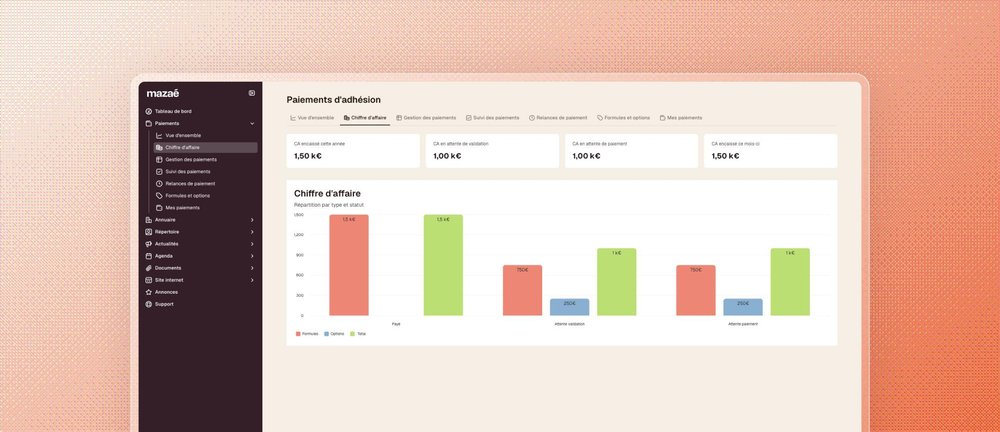Click the Attente validation axis label

[x=570, y=324]
